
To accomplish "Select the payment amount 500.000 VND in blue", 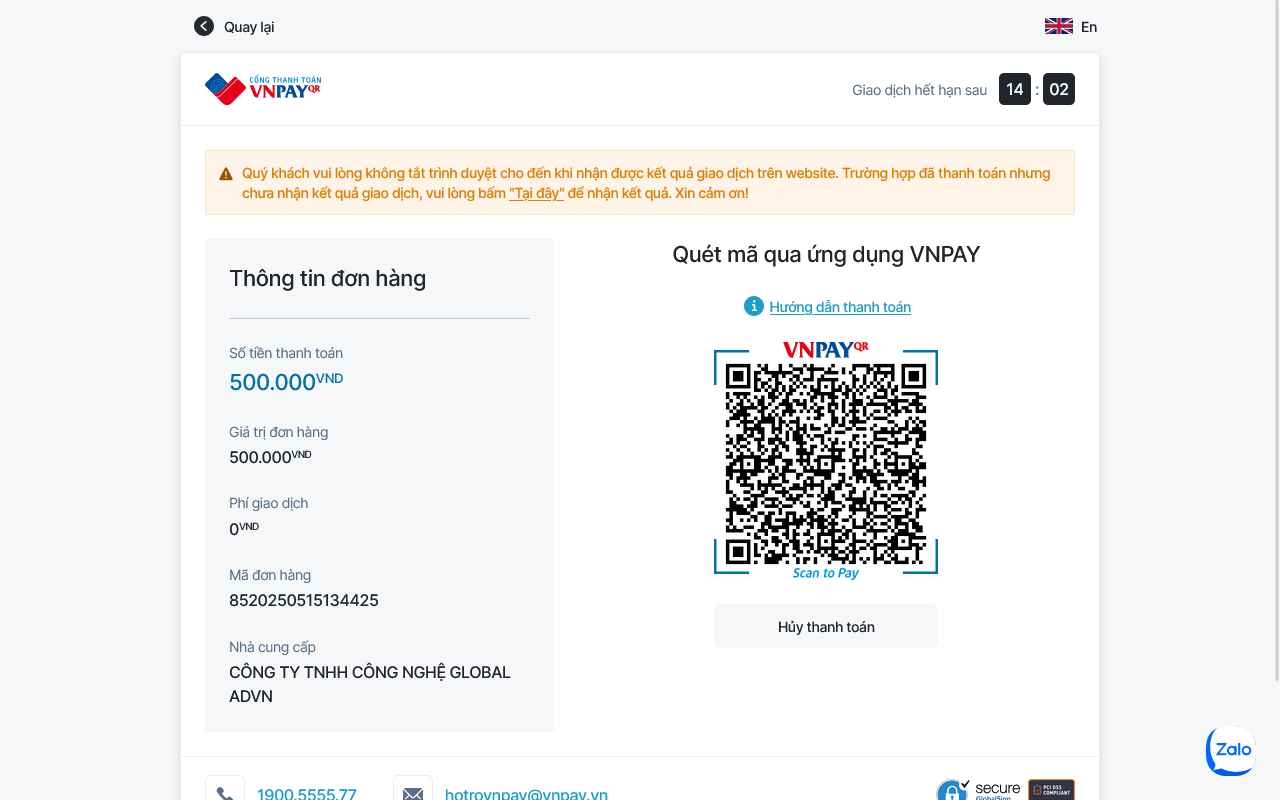I will click(286, 381).
